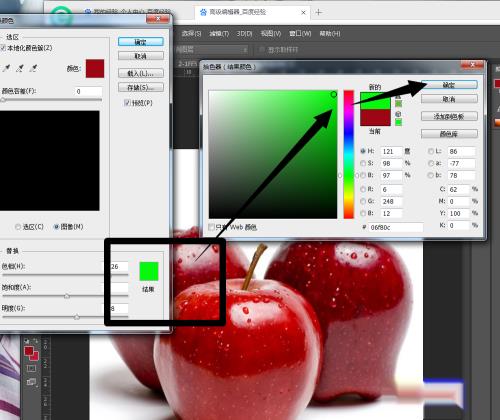Click the 载入(L)... button
500x420 pixels.
click(141, 73)
